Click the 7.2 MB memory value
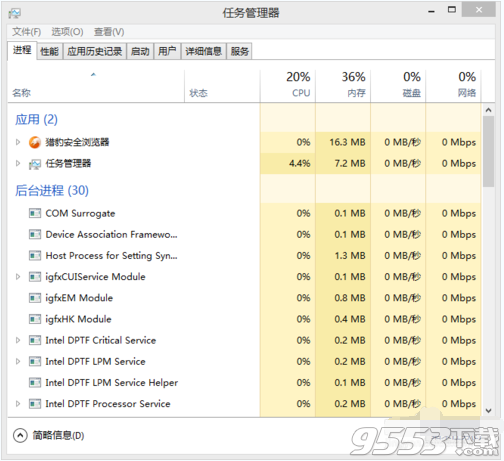 click(x=350, y=163)
